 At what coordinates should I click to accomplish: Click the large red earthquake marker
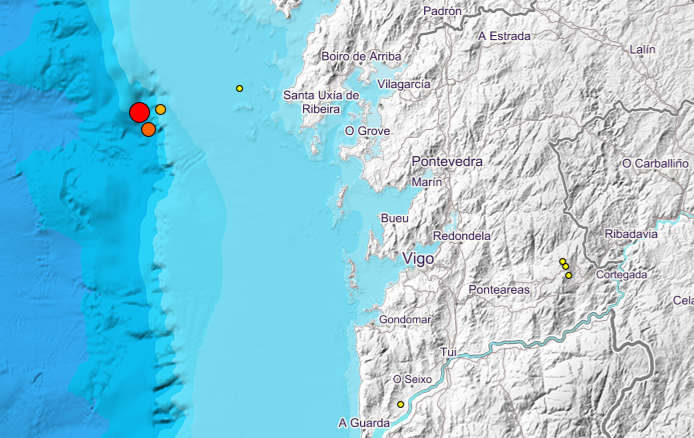139,112
